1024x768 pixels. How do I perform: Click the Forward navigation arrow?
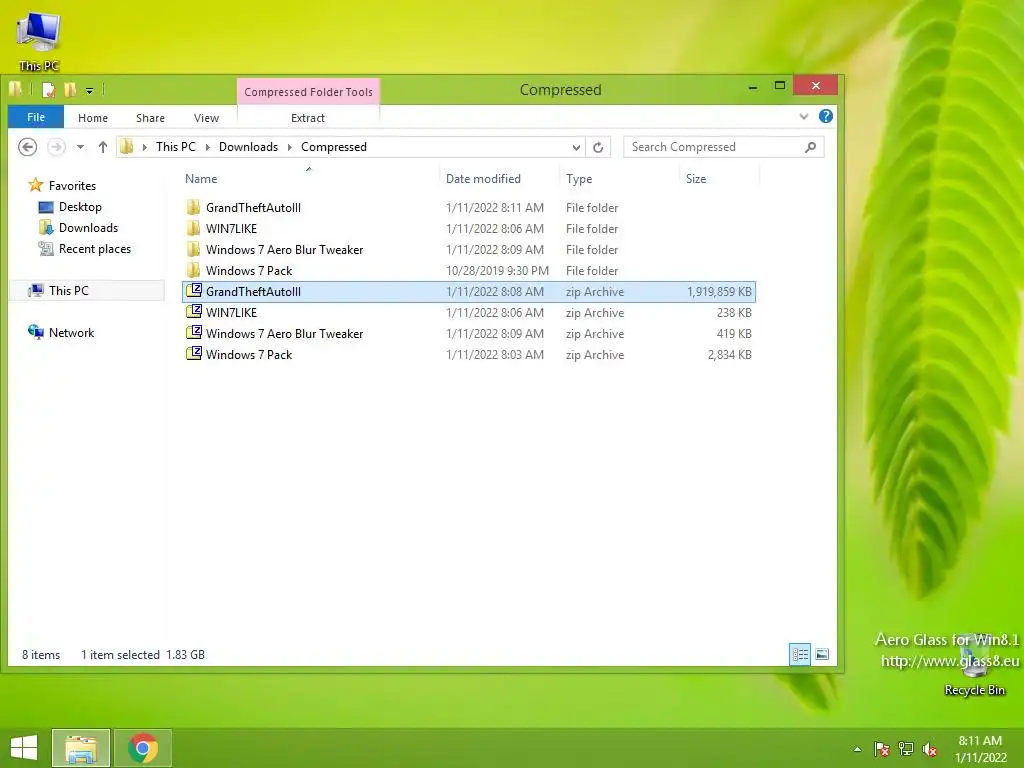point(57,147)
